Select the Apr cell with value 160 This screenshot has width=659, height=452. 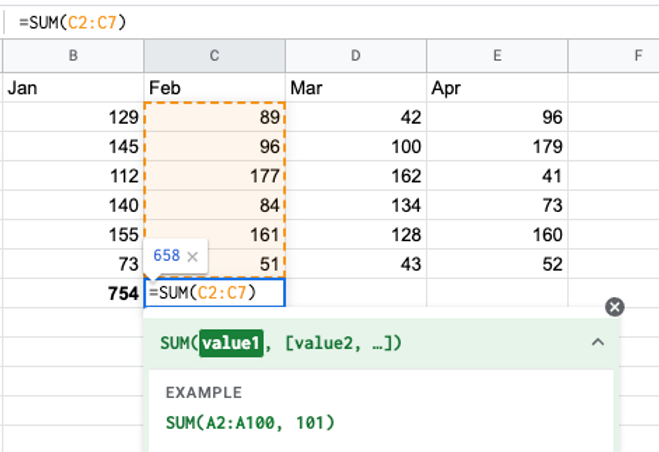tap(497, 235)
